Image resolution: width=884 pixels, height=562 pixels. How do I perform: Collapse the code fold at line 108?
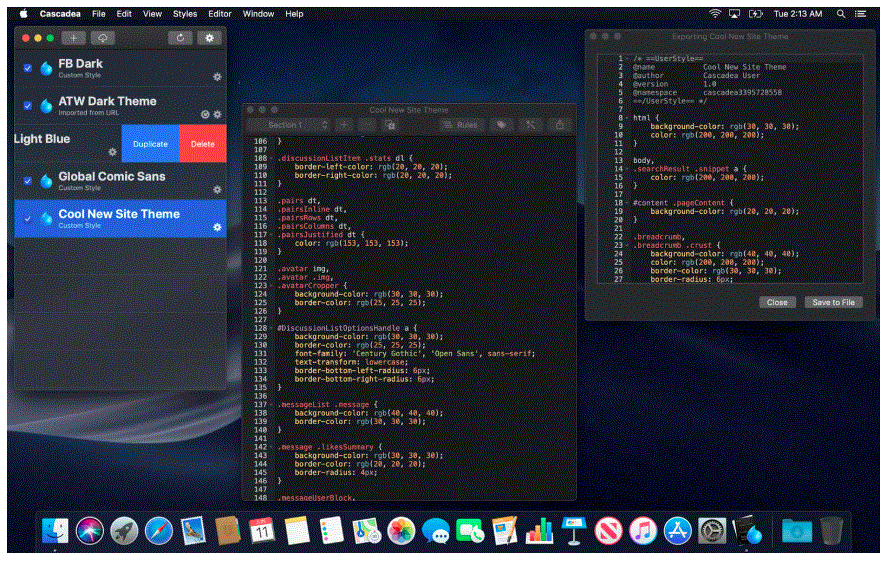(272, 158)
